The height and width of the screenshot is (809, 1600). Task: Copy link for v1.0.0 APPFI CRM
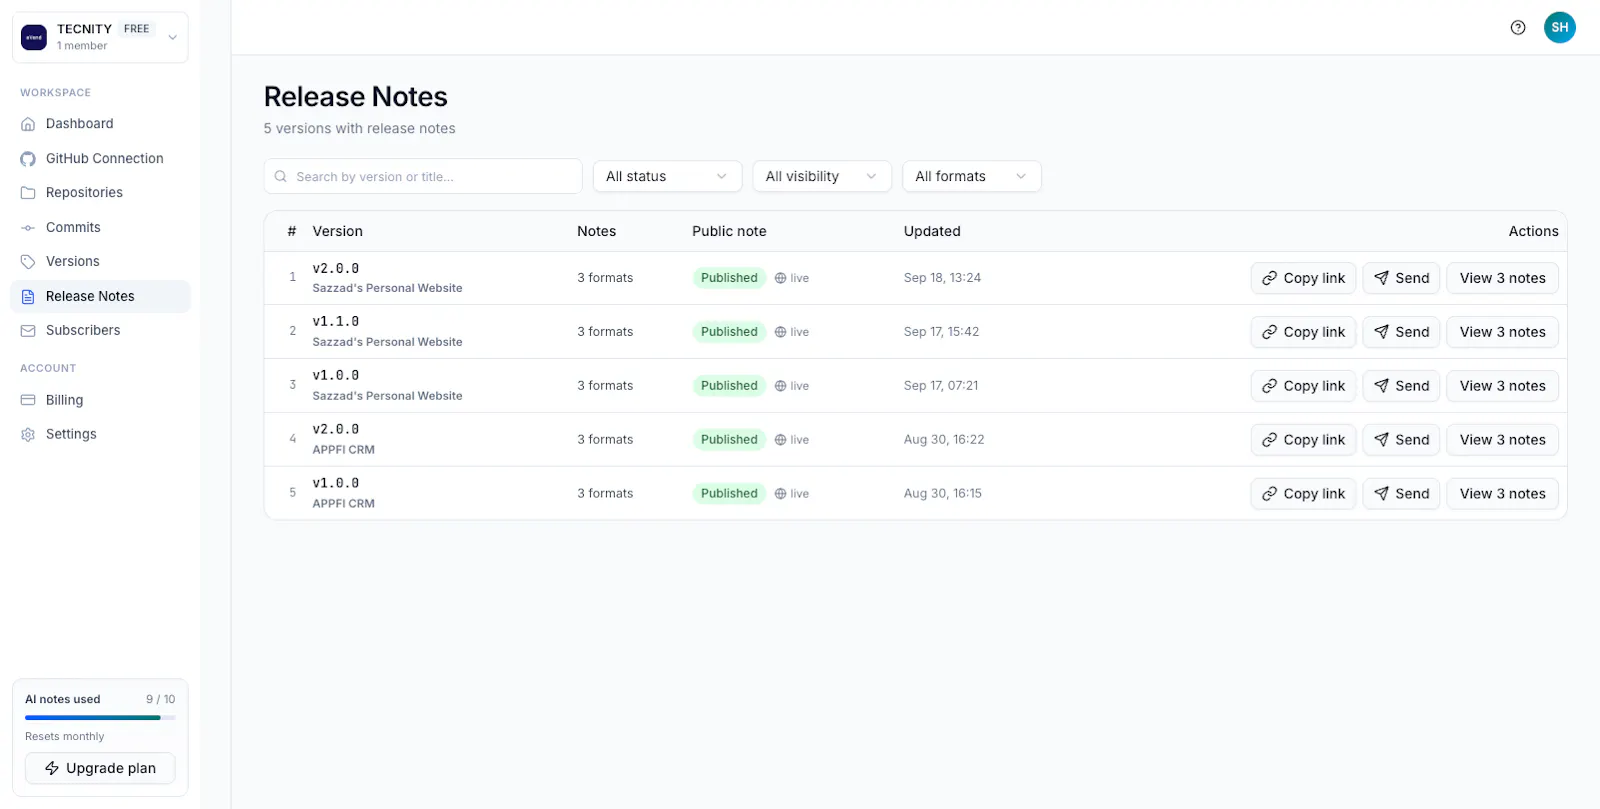coord(1303,494)
